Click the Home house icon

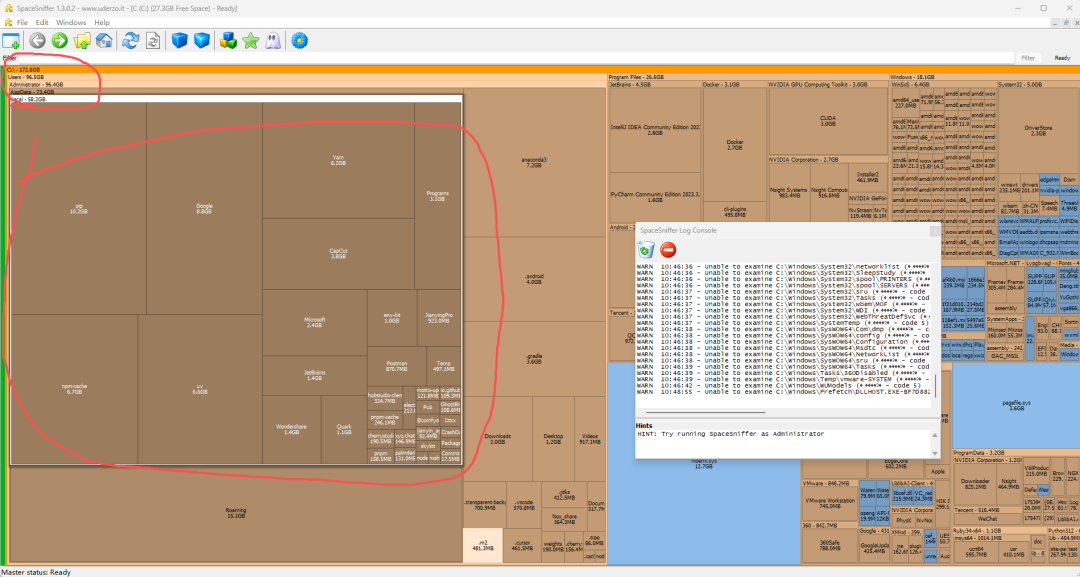104,41
